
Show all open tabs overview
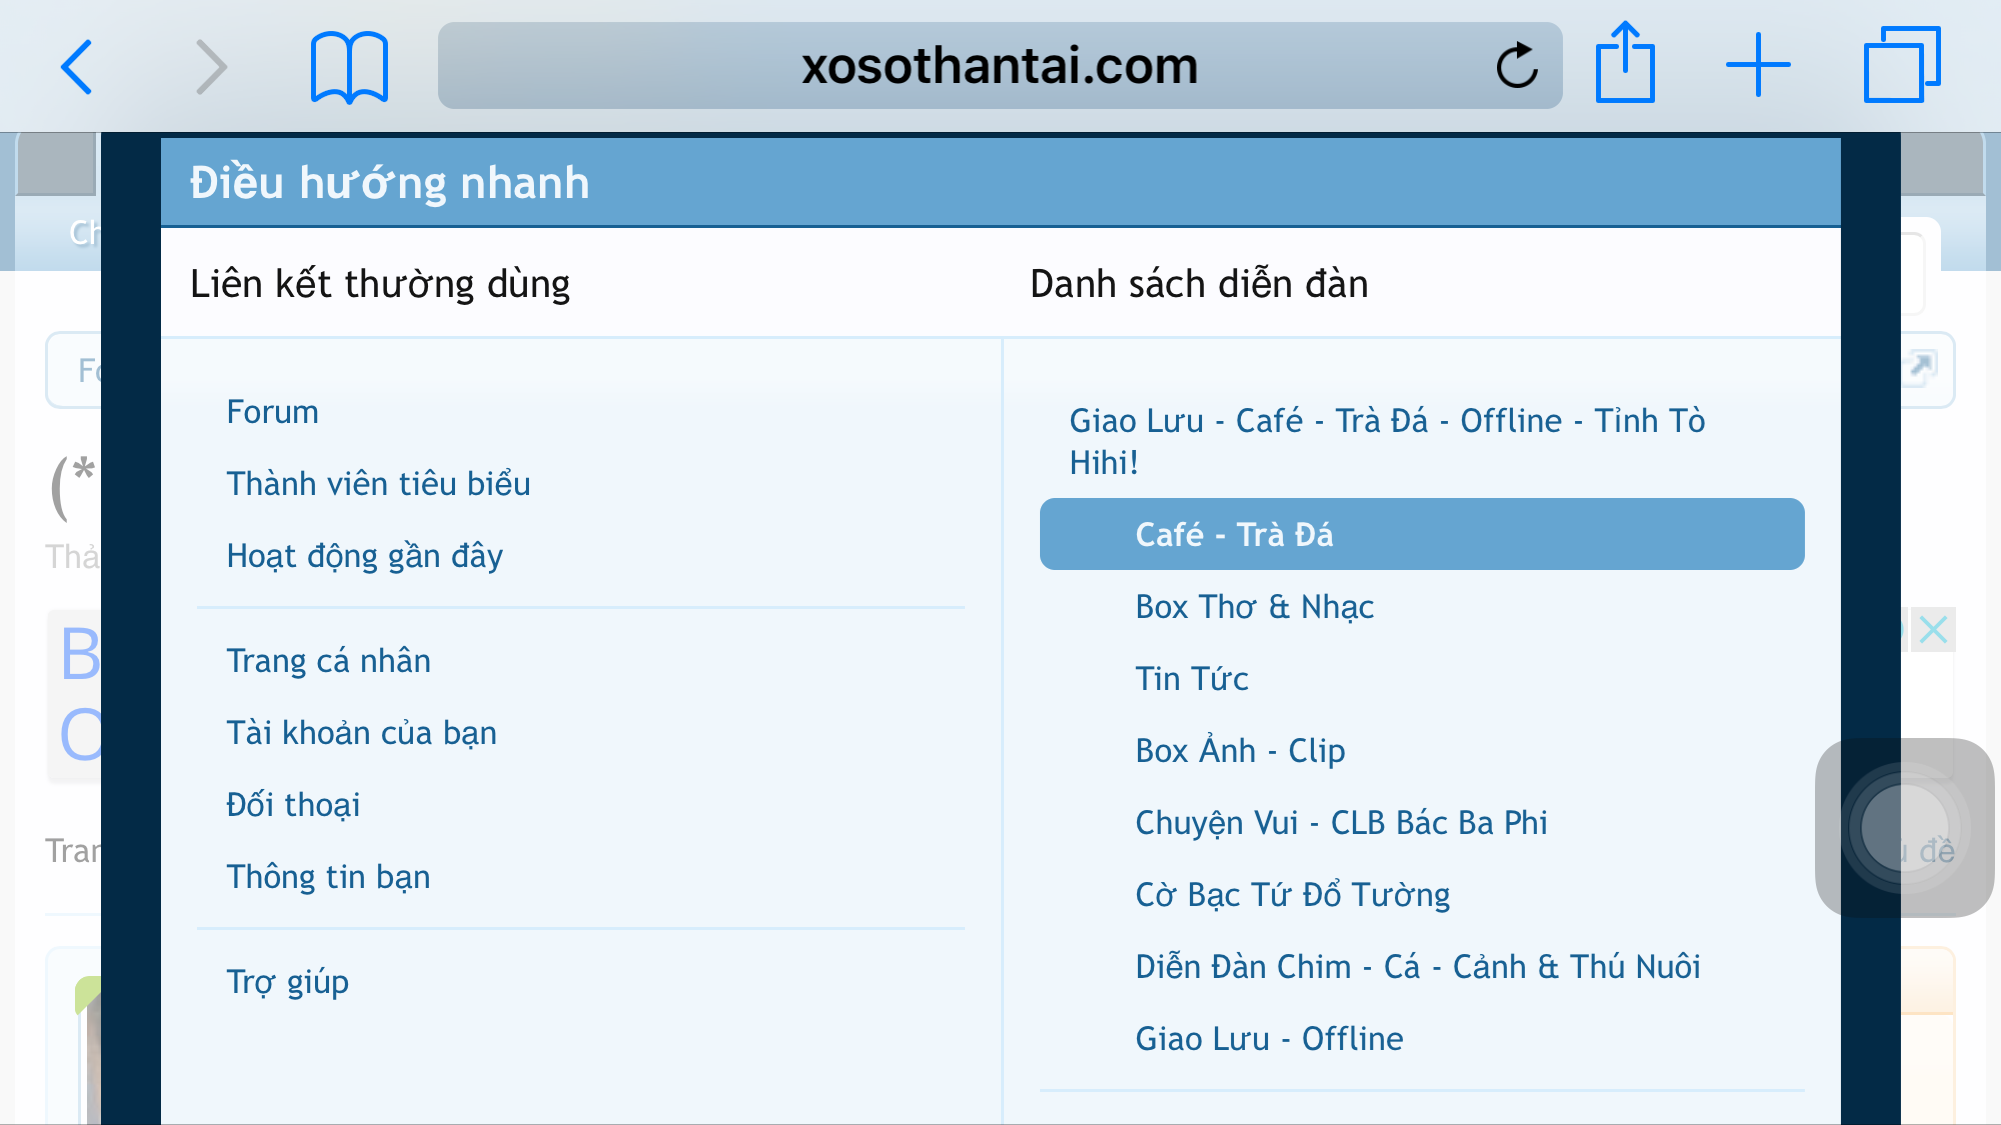[1901, 65]
